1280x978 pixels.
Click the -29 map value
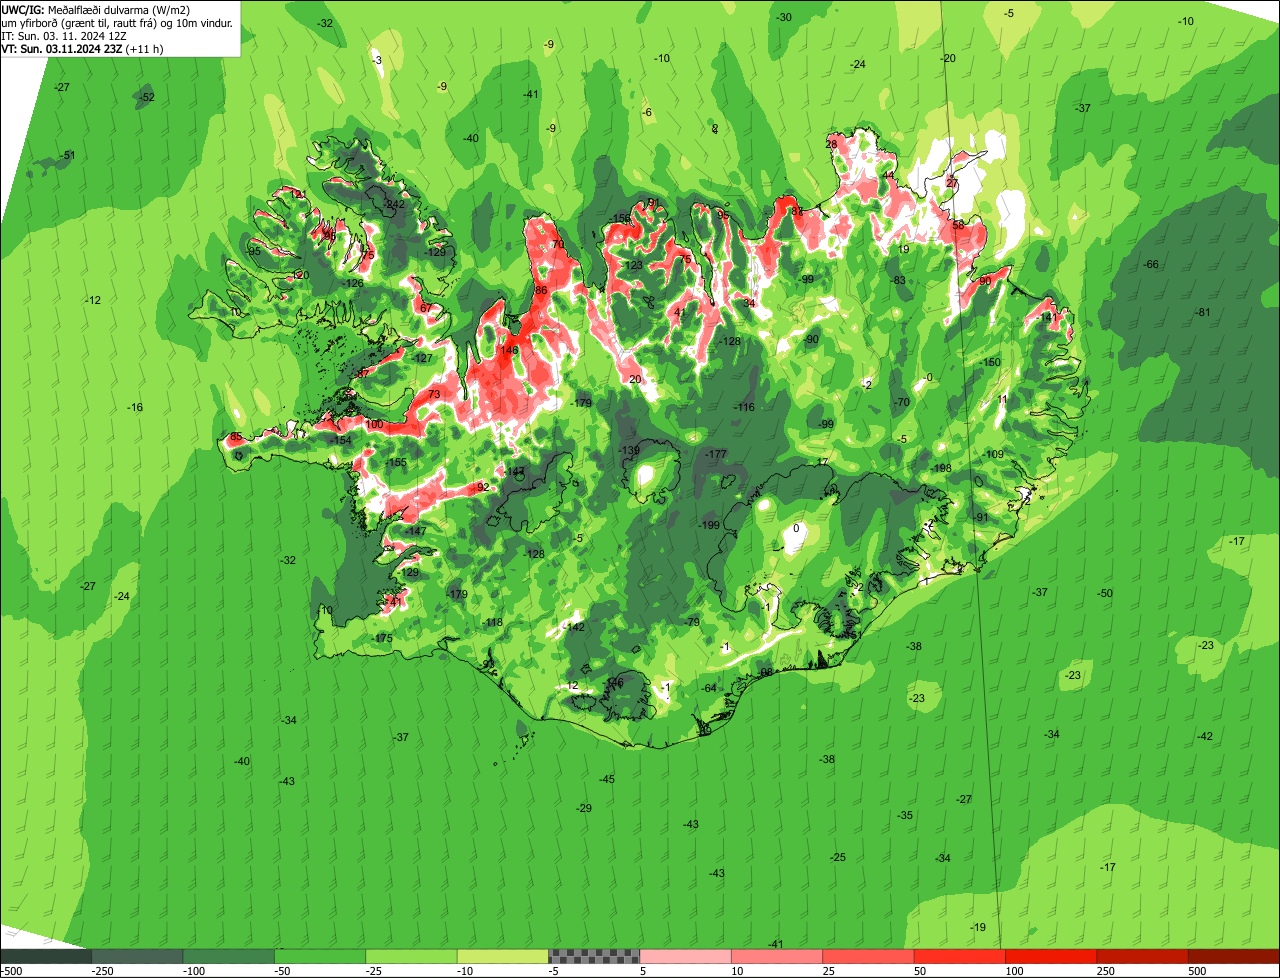point(584,808)
